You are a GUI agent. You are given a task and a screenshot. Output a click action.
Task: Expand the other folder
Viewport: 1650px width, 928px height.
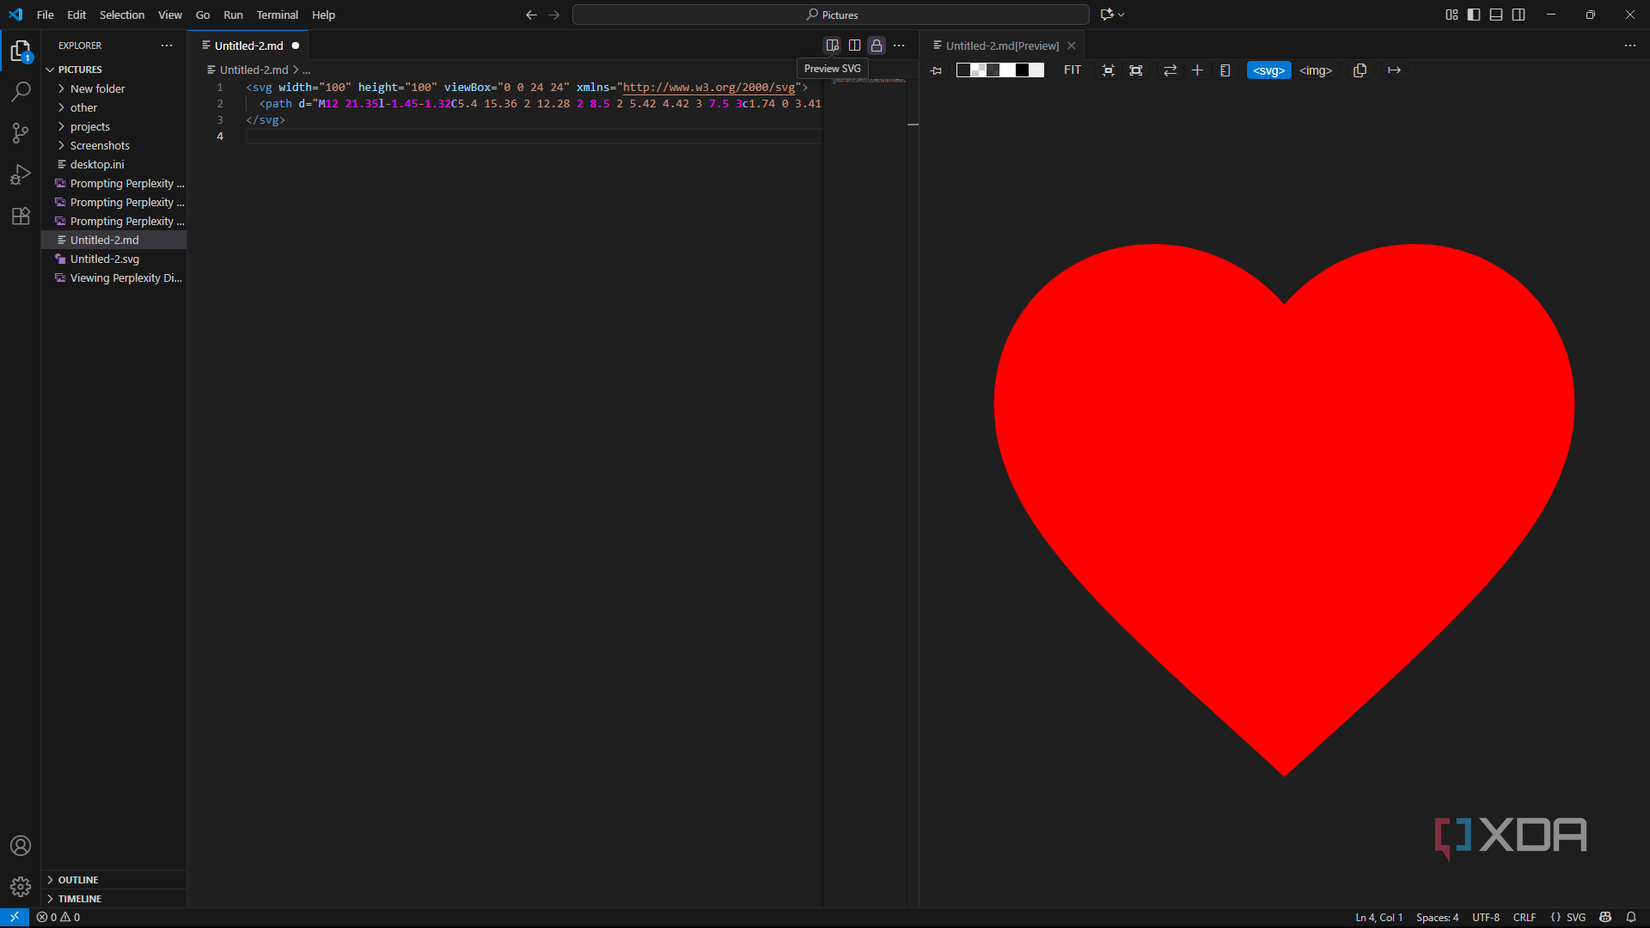pyautogui.click(x=114, y=107)
